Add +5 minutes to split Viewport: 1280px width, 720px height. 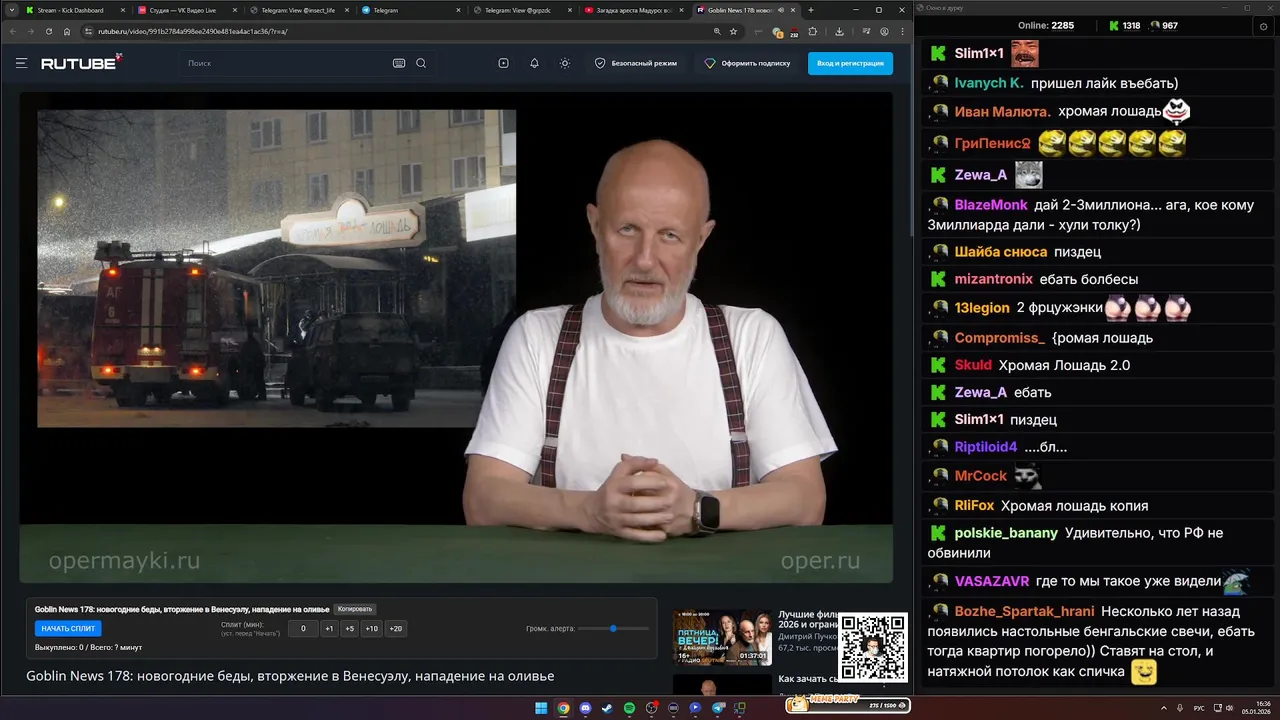pyautogui.click(x=349, y=628)
